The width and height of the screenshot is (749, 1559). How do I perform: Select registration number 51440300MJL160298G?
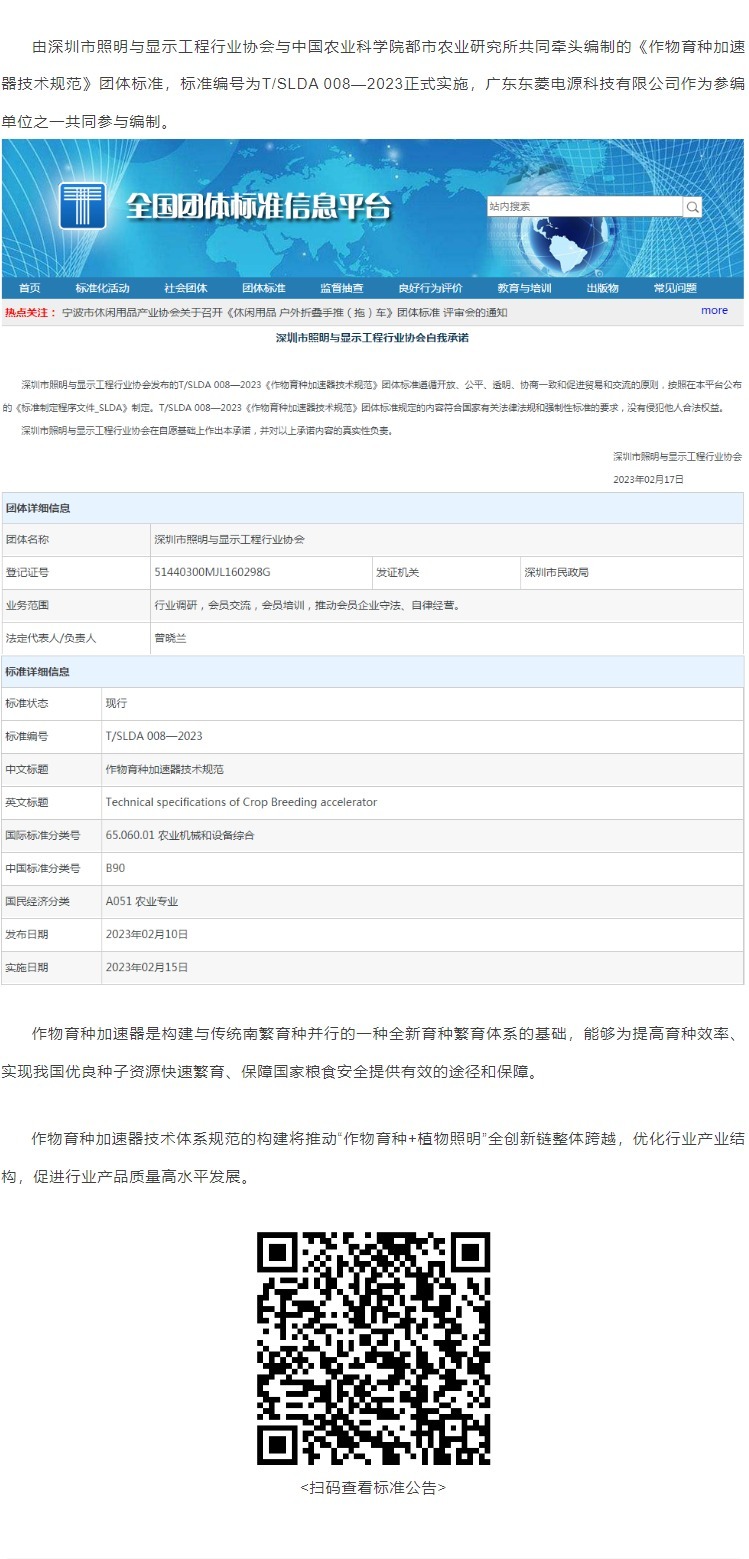[x=212, y=573]
